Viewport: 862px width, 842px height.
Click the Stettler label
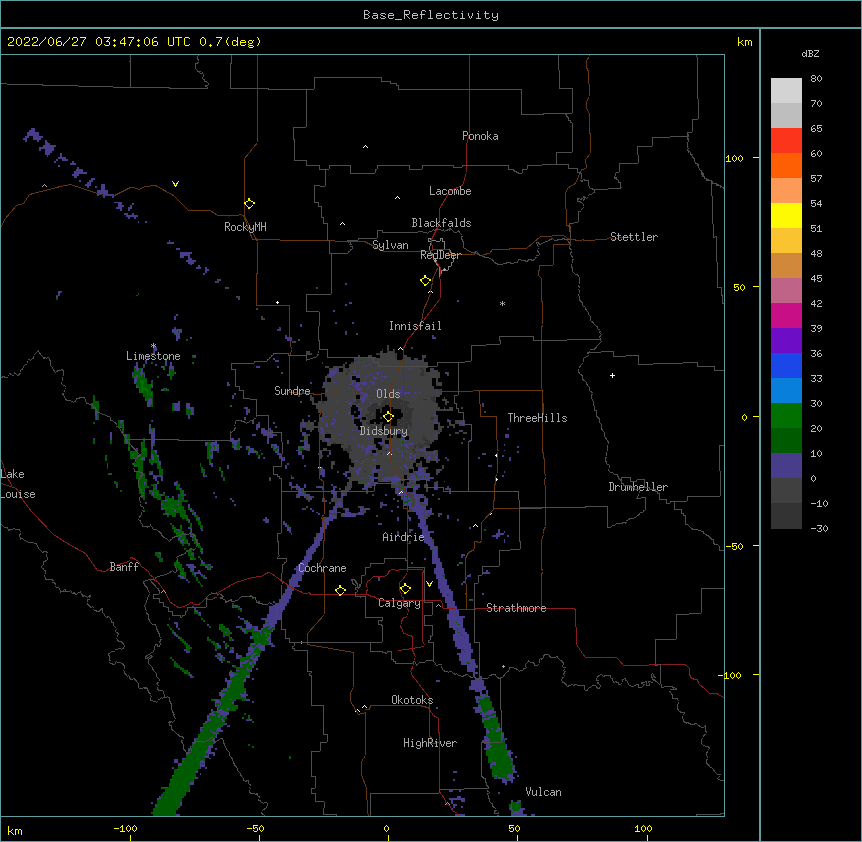(634, 237)
